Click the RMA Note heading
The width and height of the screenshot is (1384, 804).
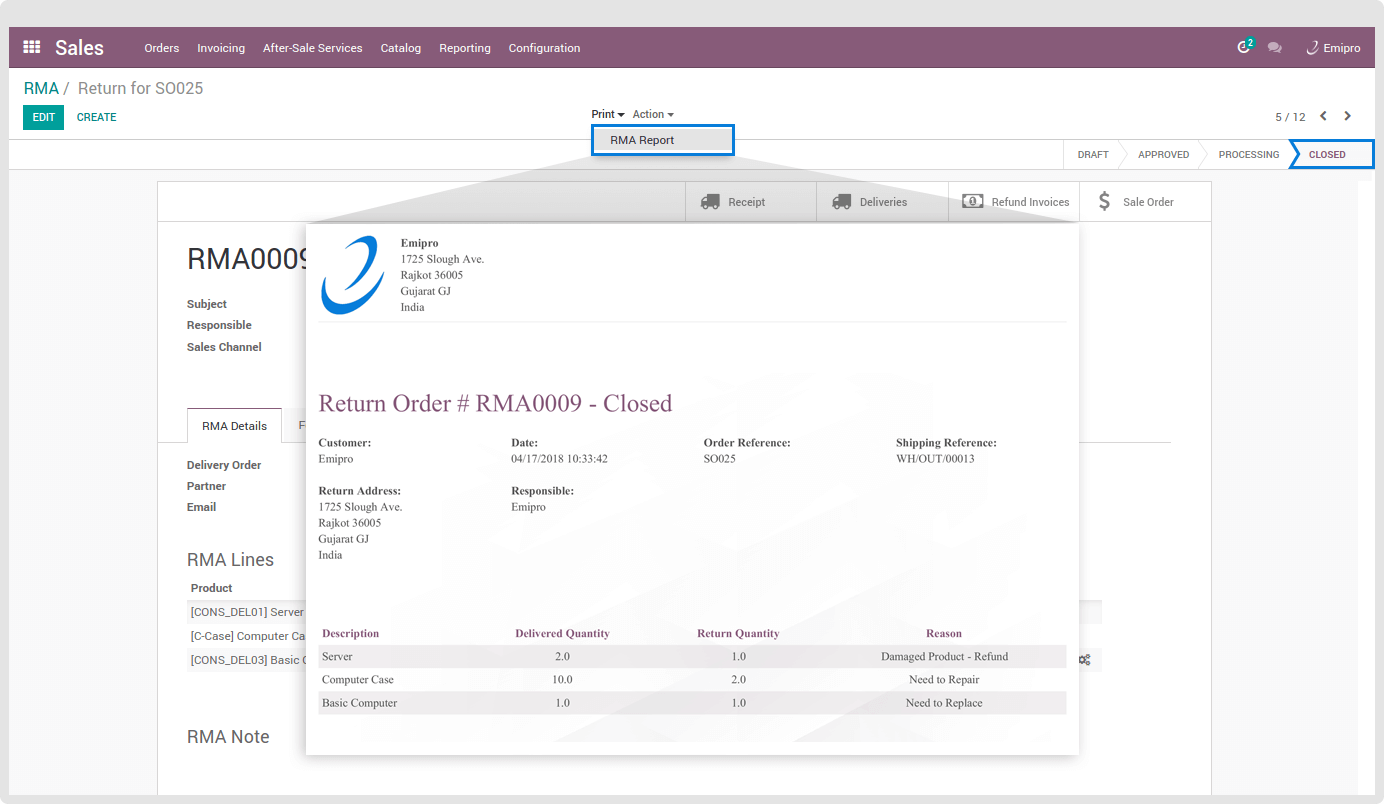pos(228,737)
